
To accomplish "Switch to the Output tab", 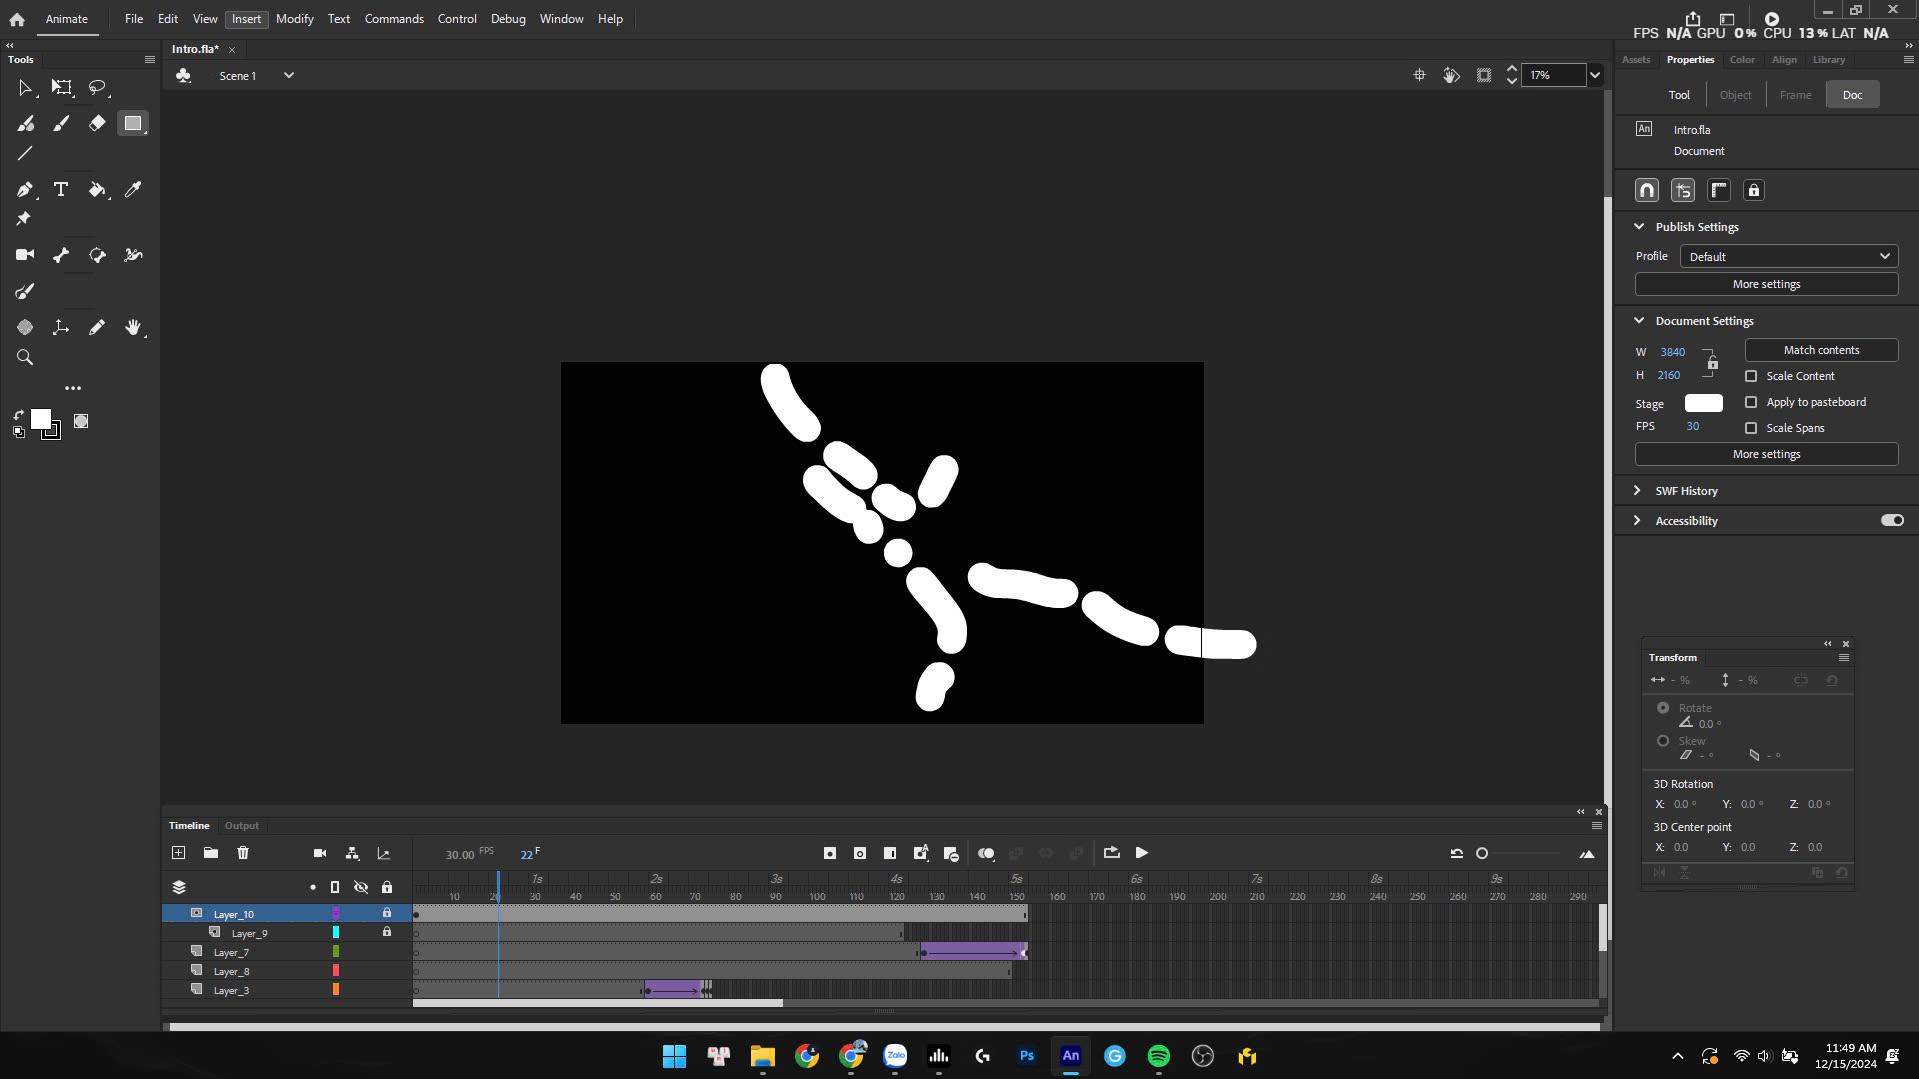I will tap(242, 826).
